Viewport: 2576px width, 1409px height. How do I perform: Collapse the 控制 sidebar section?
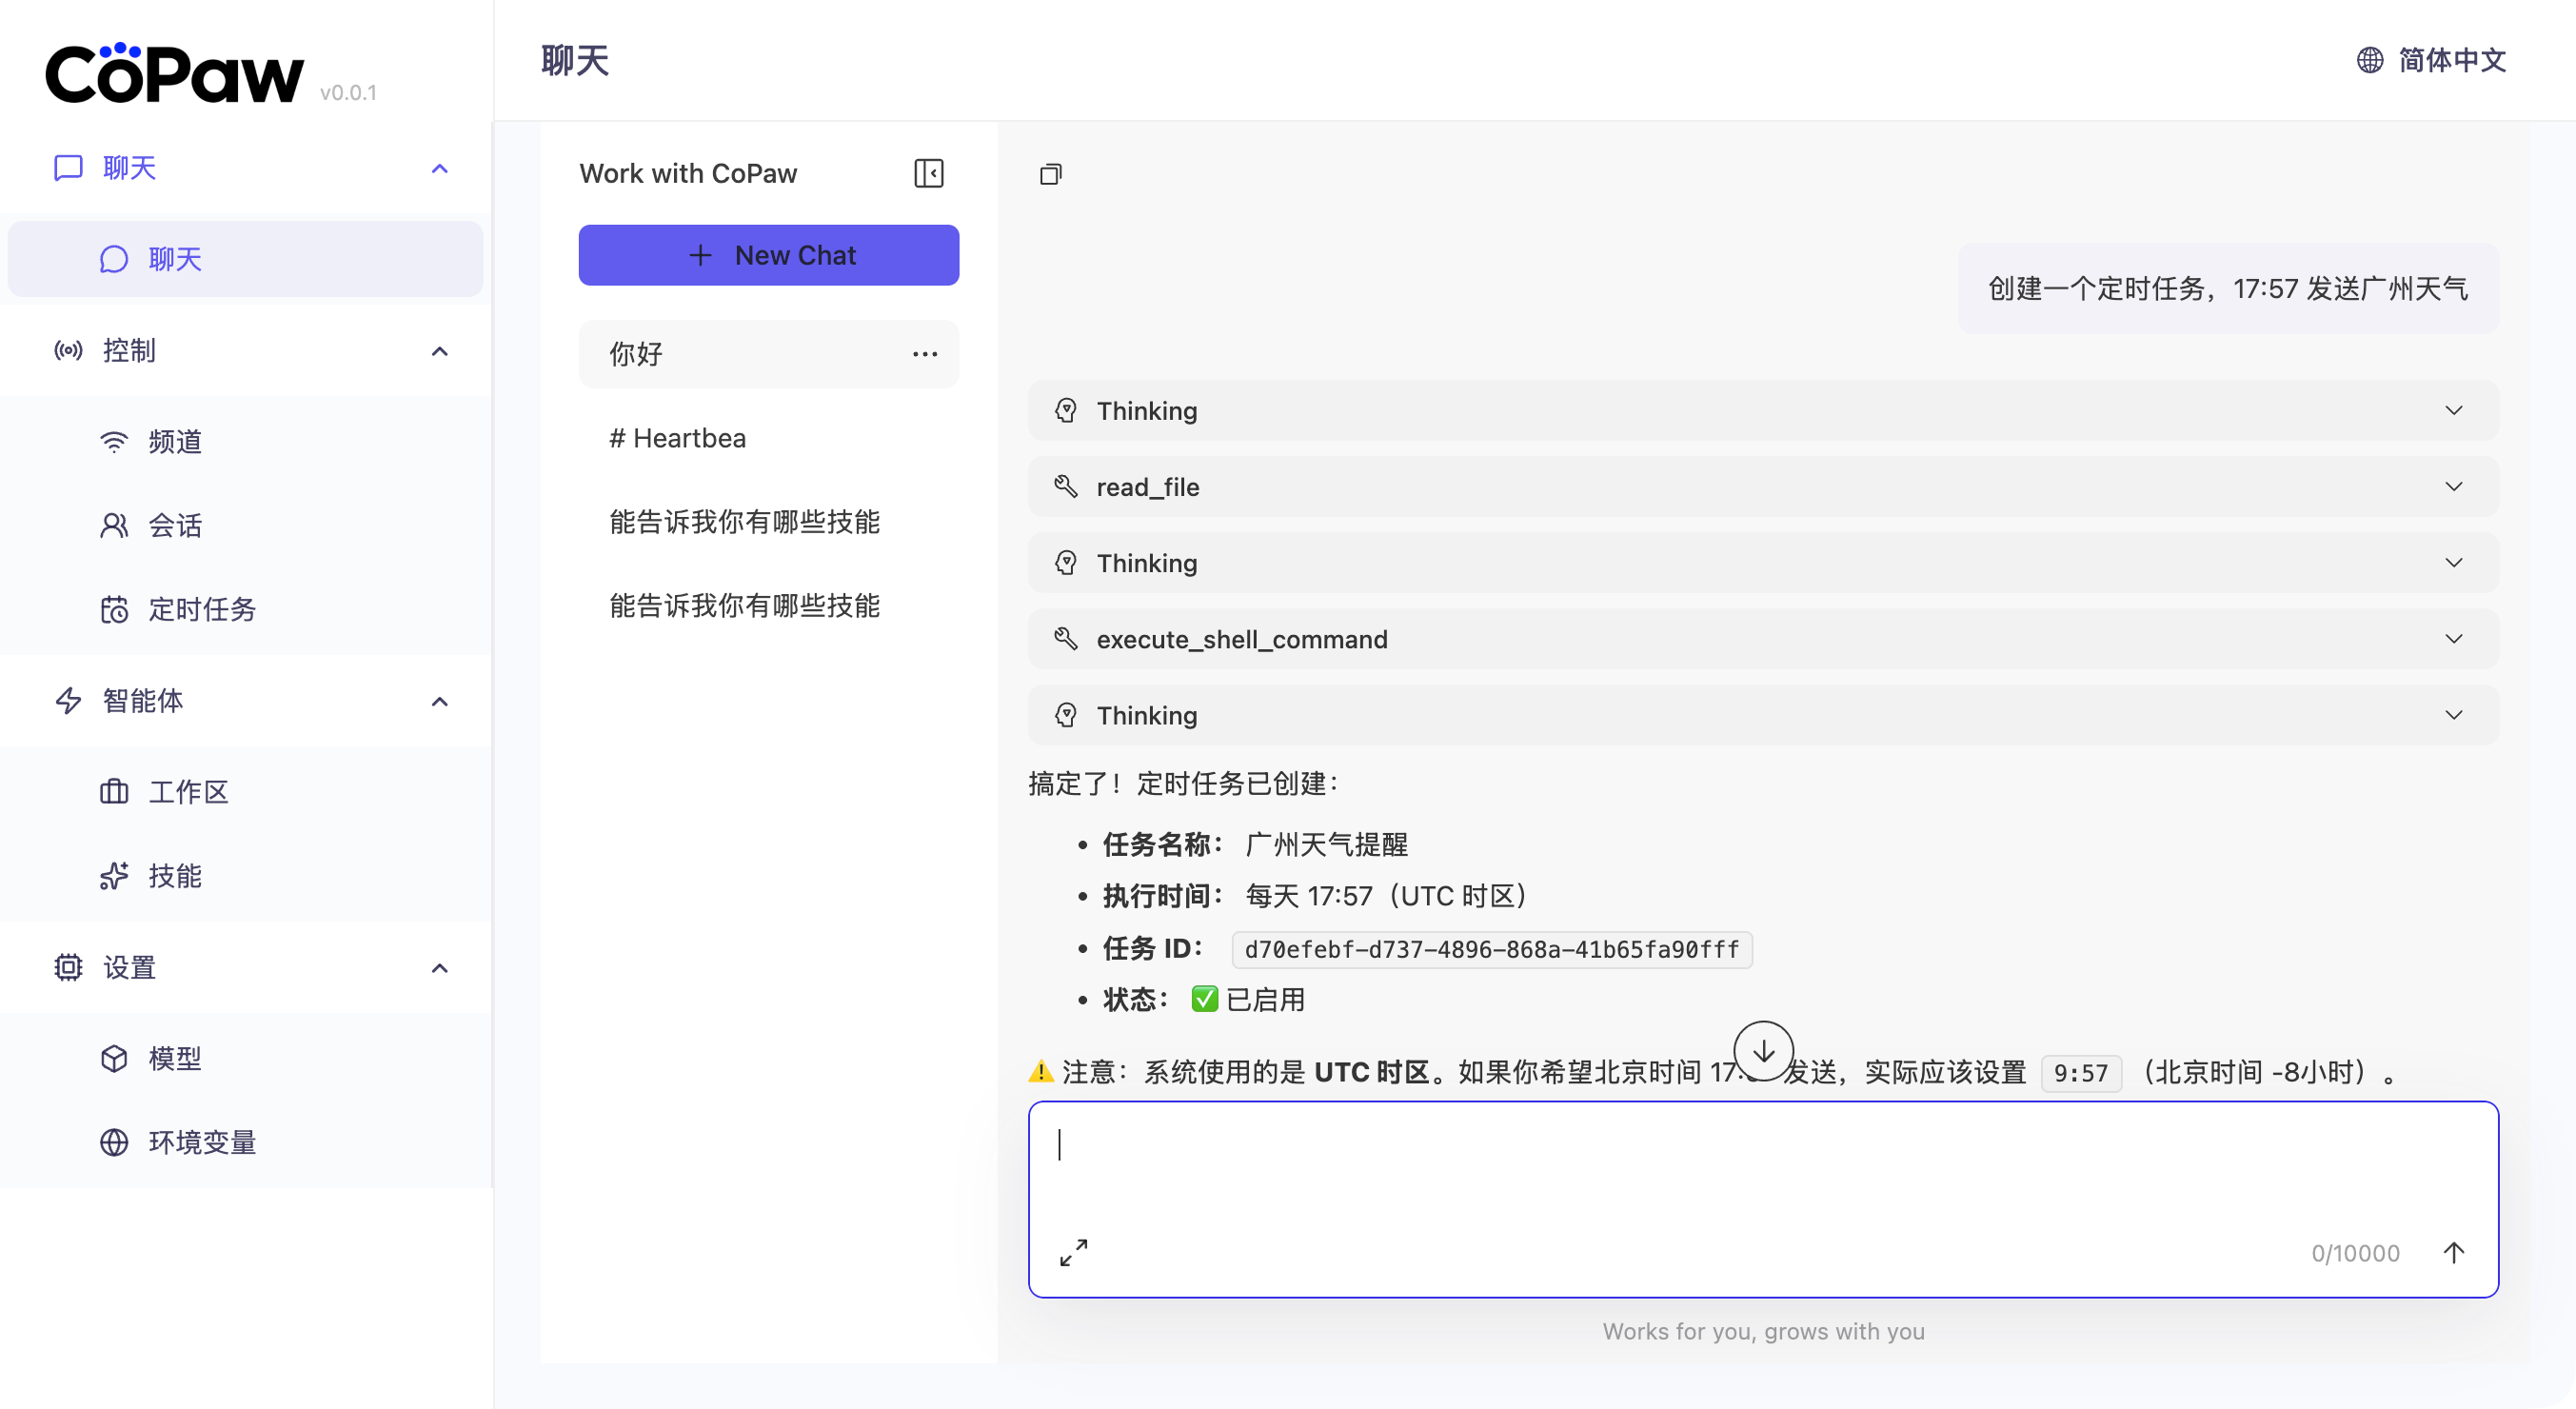[439, 351]
